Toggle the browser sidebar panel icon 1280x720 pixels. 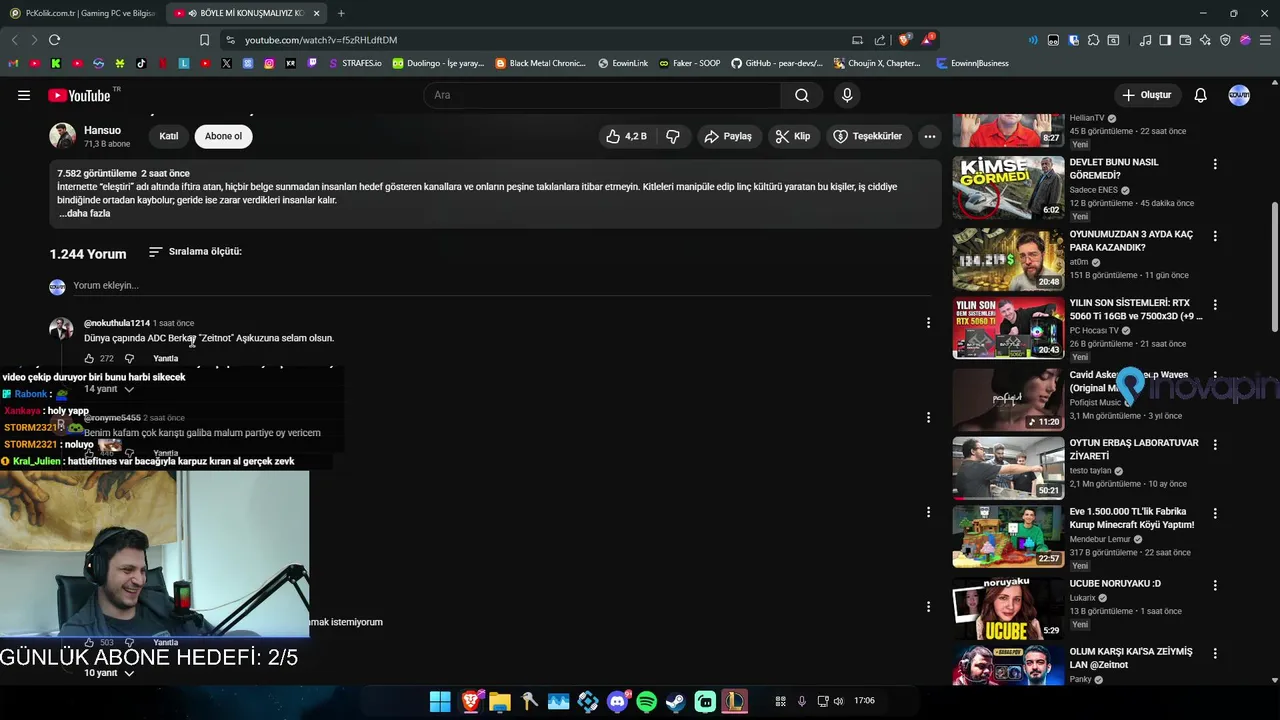point(1165,40)
